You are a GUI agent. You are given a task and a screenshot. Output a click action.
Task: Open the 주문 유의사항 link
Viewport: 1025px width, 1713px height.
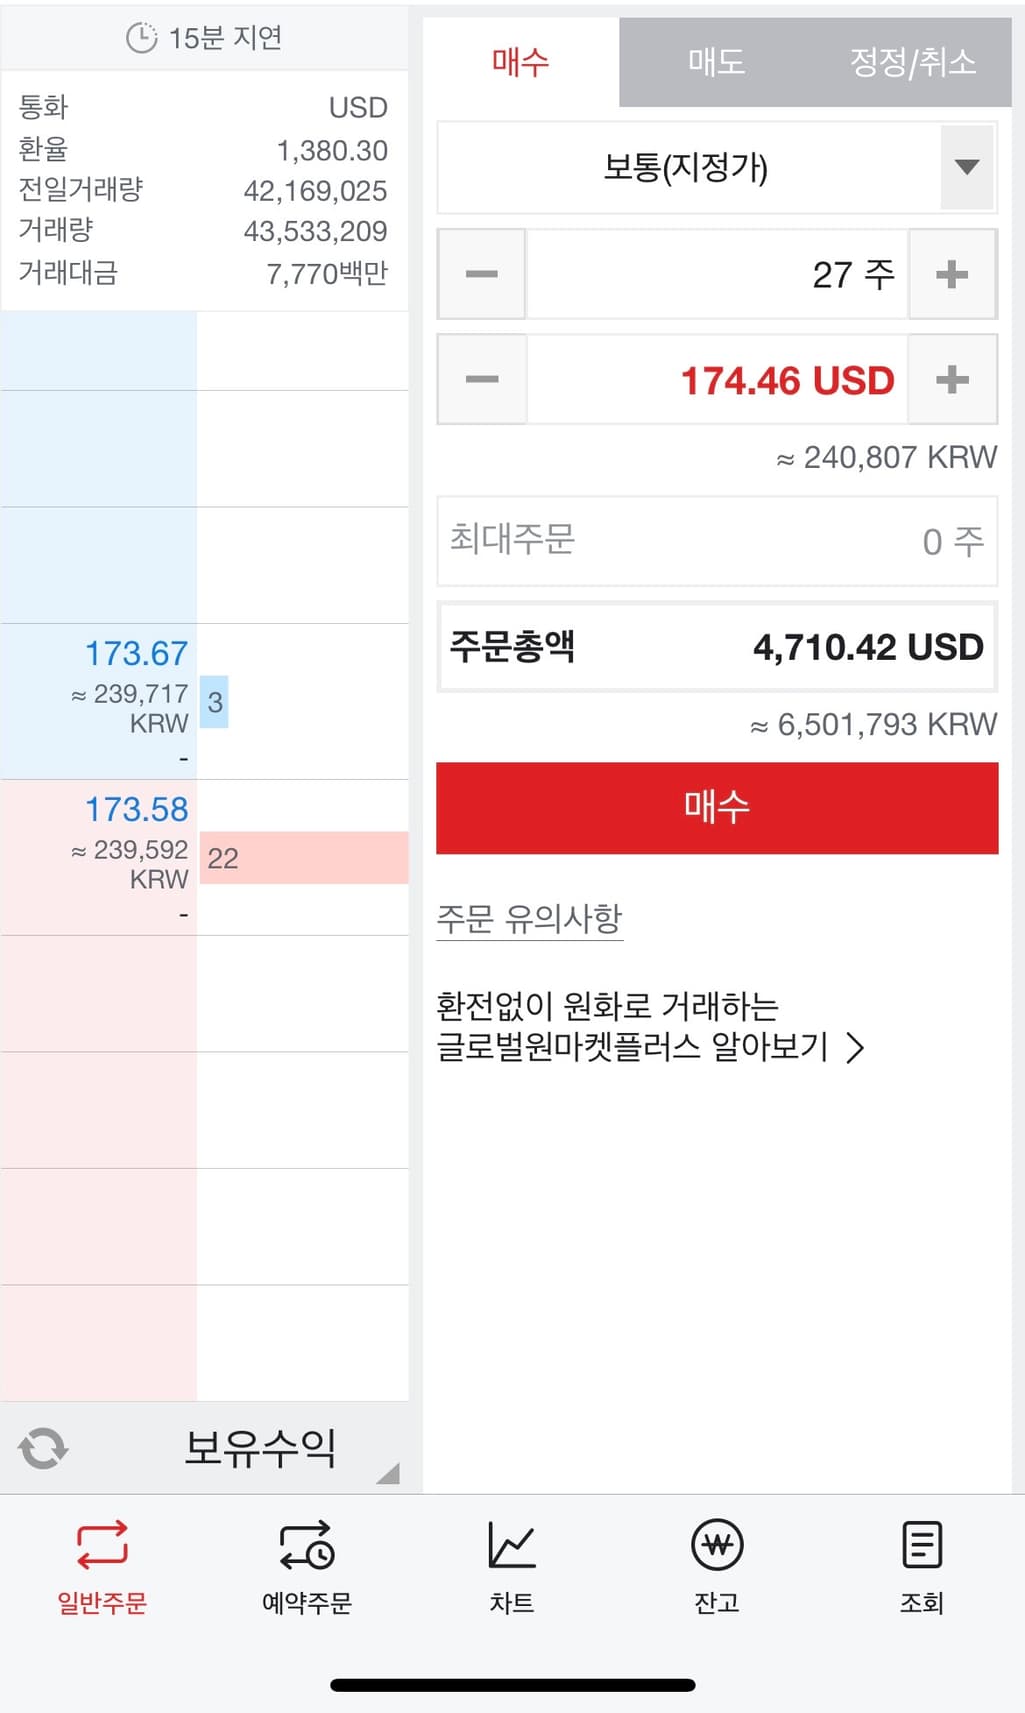(x=529, y=918)
